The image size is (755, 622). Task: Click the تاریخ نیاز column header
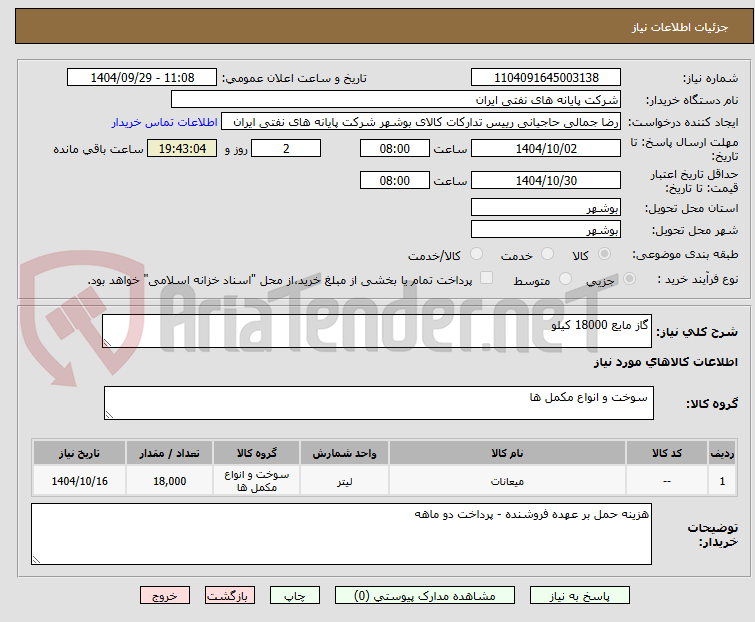[79, 453]
